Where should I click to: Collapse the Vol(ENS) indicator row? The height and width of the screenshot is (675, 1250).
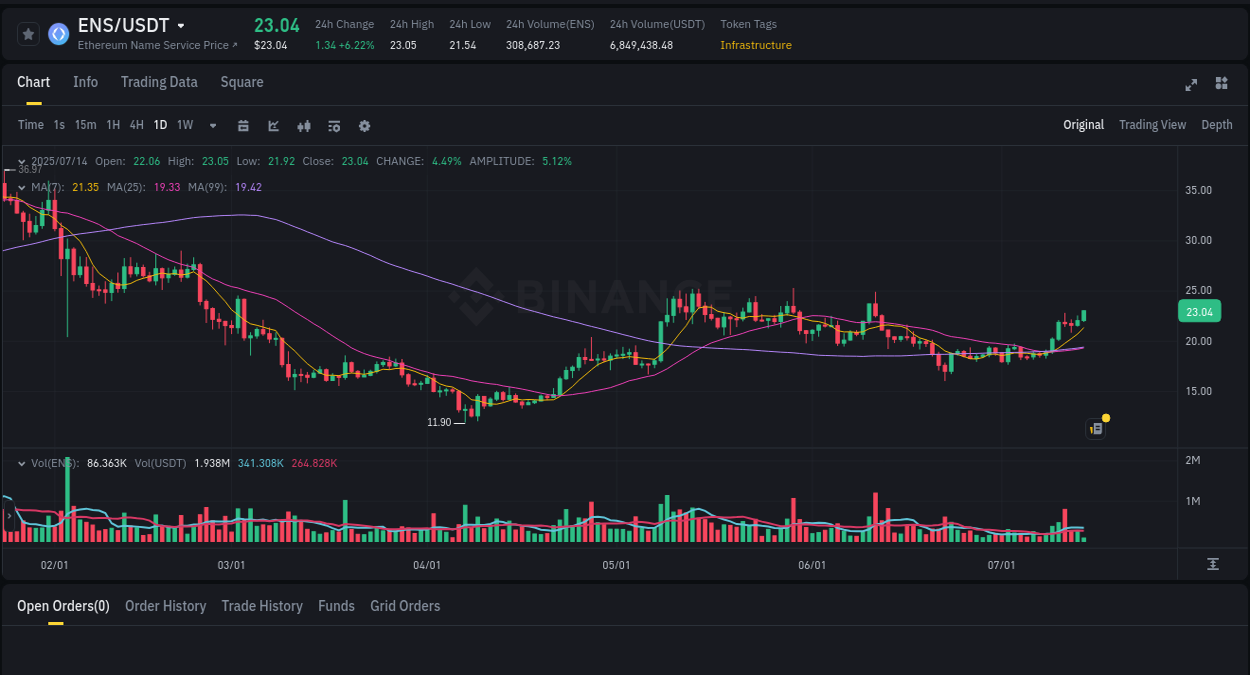19,463
